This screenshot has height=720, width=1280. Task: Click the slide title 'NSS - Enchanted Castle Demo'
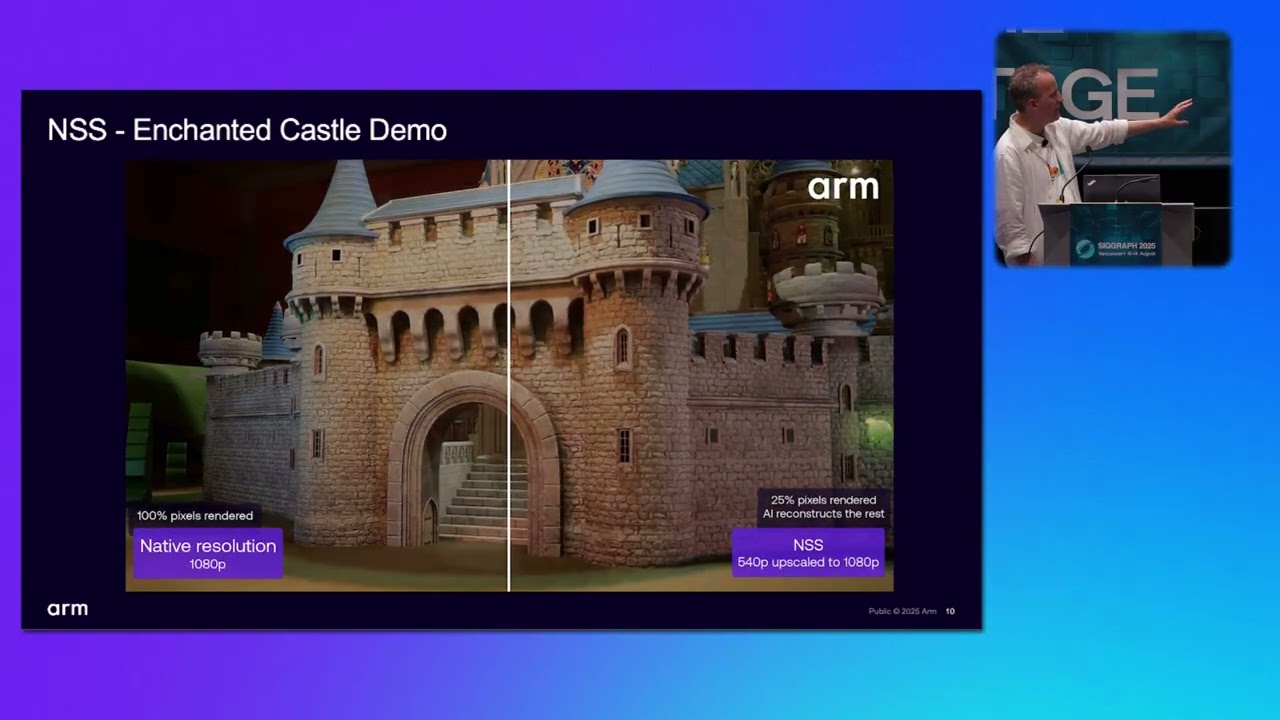coord(247,130)
